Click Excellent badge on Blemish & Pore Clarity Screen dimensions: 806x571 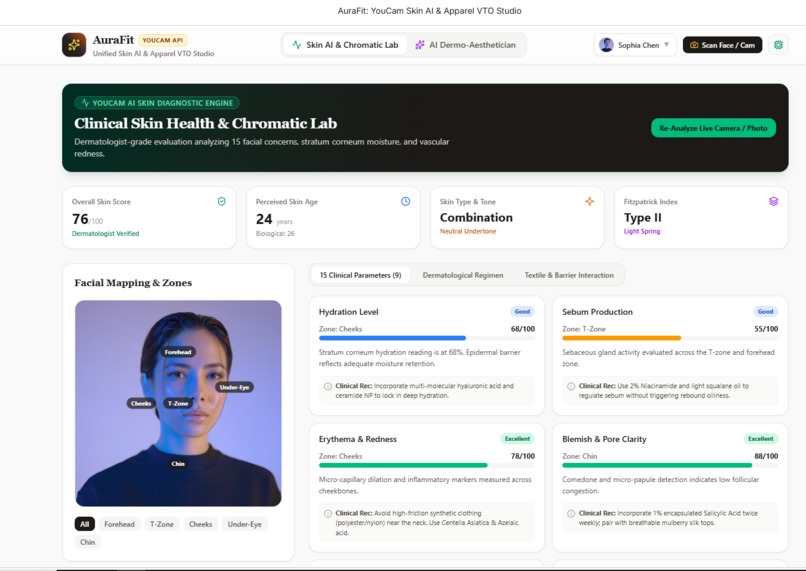[x=761, y=439]
